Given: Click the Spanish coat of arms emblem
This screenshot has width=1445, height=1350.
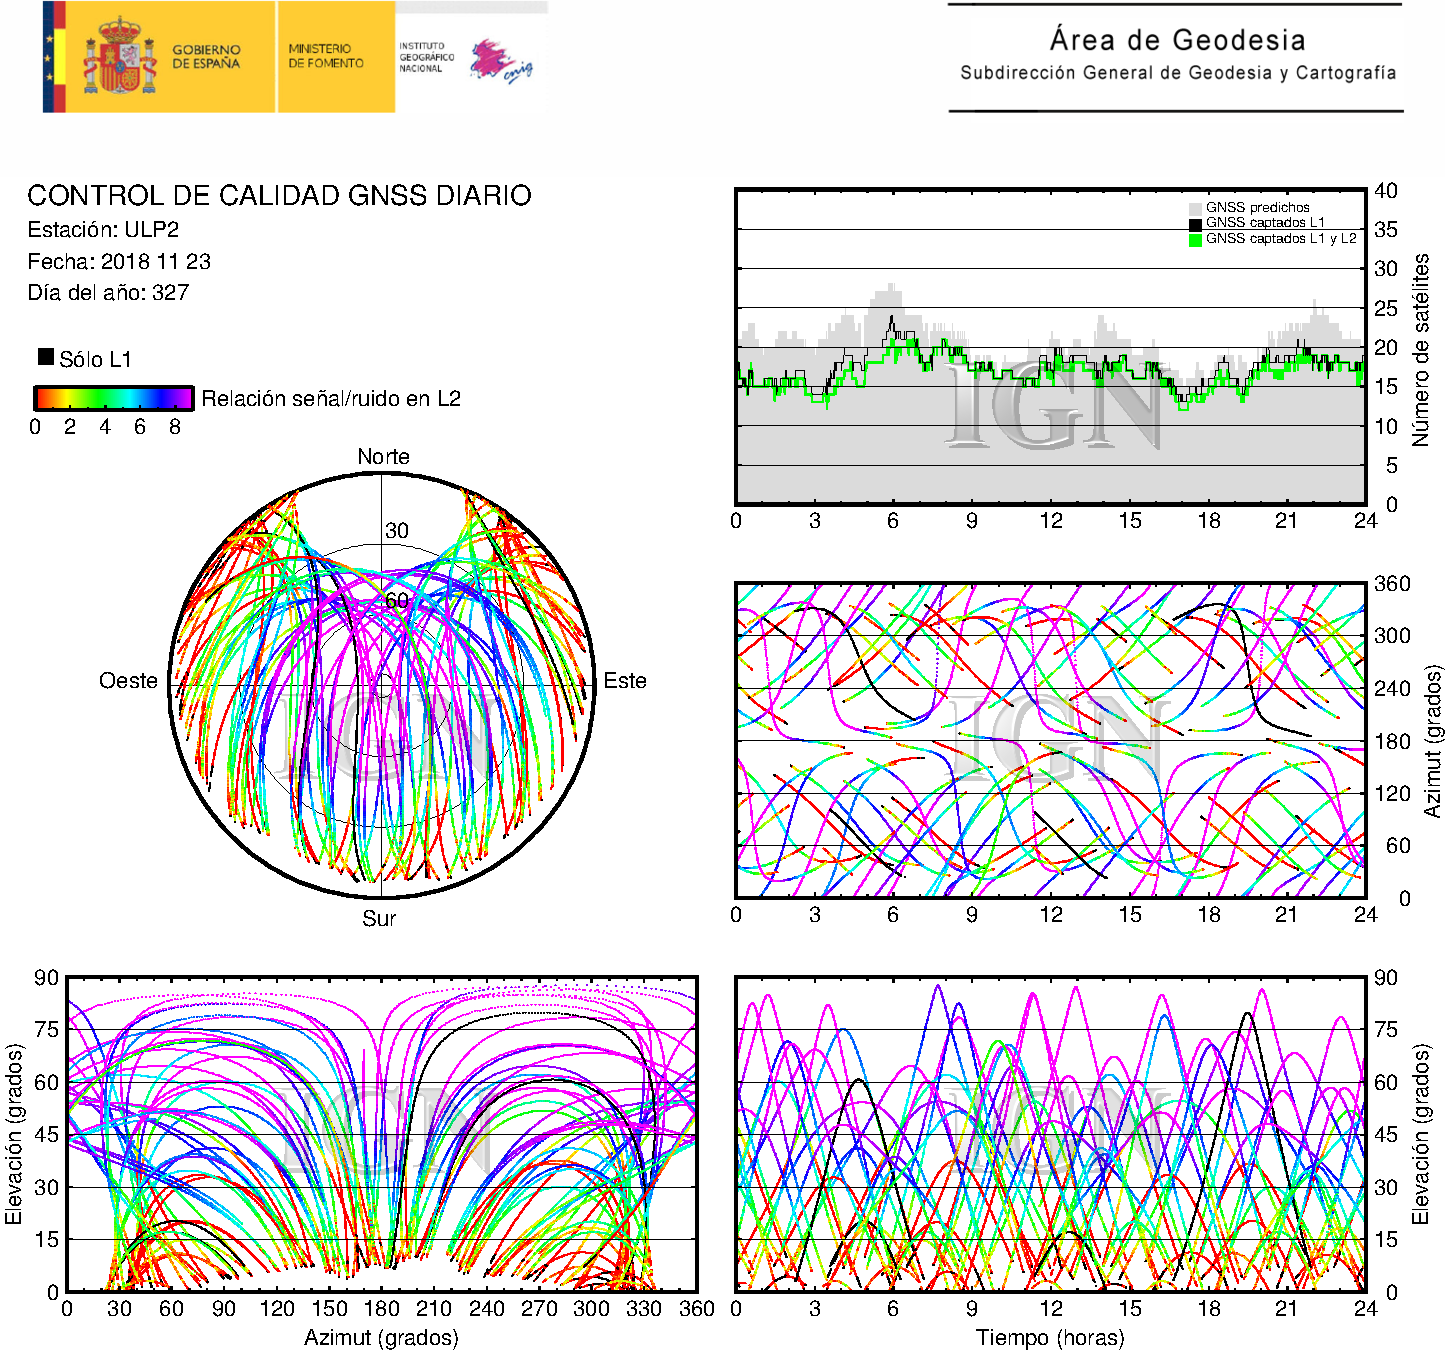Looking at the screenshot, I should pos(119,57).
